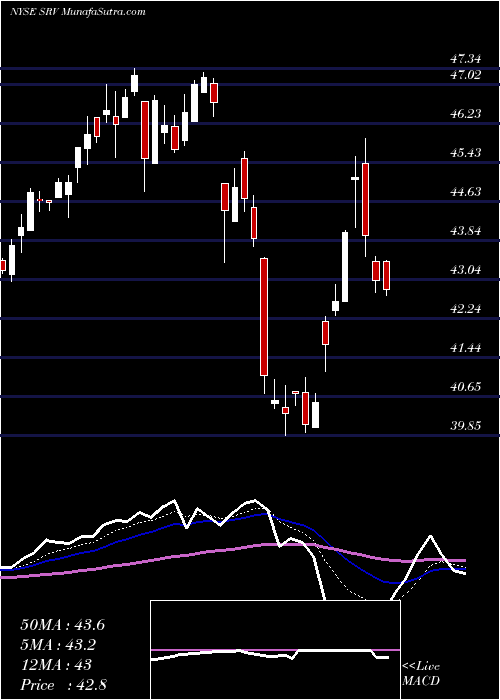Click the 47.34 price level label

465,59
